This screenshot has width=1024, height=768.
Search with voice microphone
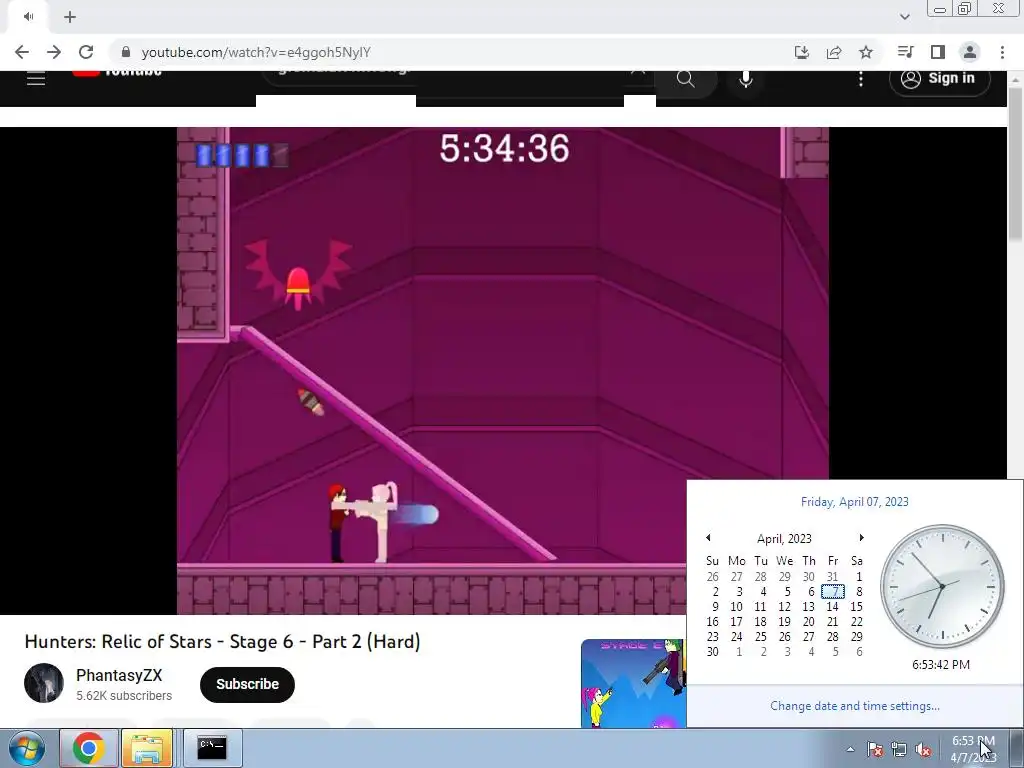click(x=746, y=79)
